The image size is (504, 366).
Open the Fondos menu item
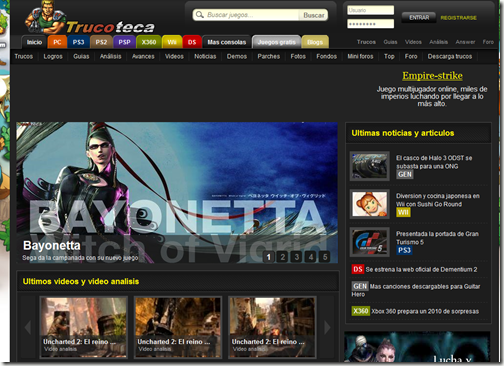click(x=326, y=56)
